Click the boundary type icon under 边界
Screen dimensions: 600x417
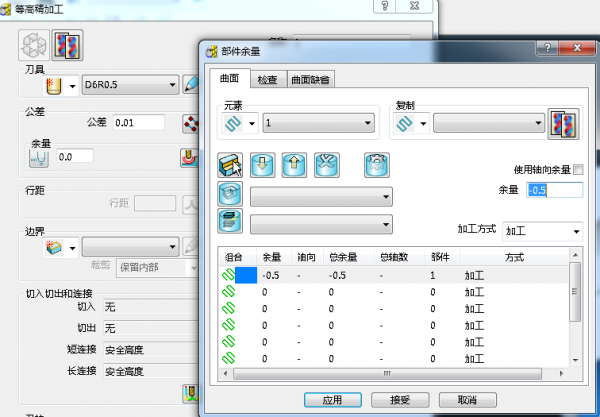pyautogui.click(x=54, y=247)
